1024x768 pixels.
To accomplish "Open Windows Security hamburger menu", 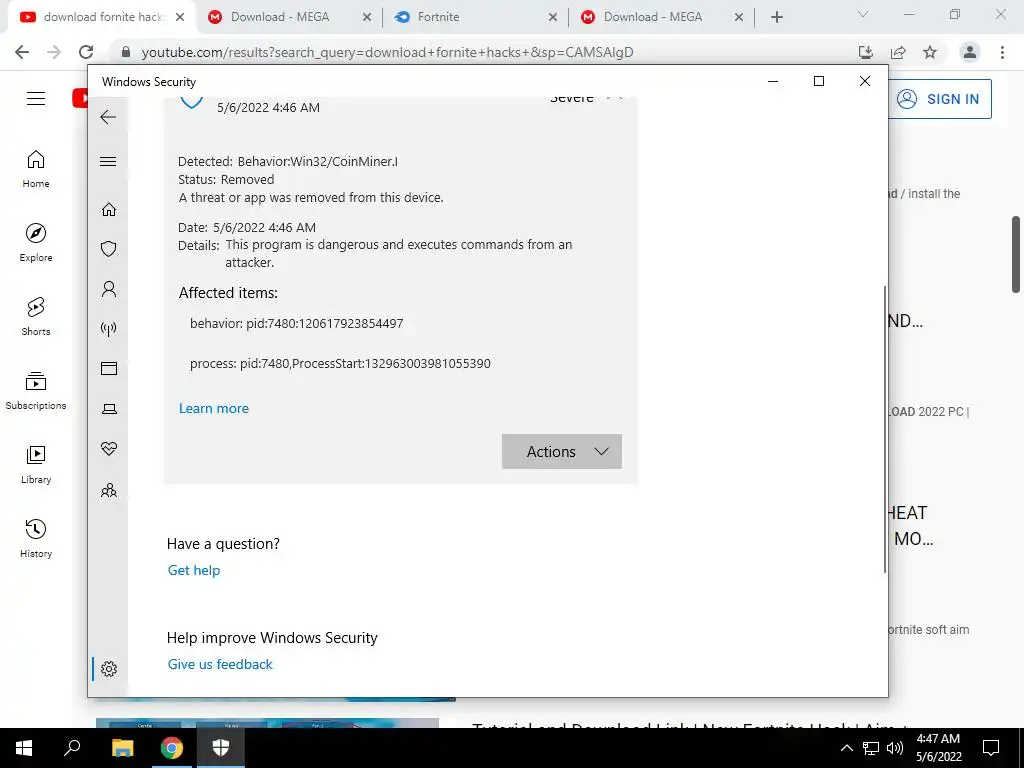I will [108, 161].
